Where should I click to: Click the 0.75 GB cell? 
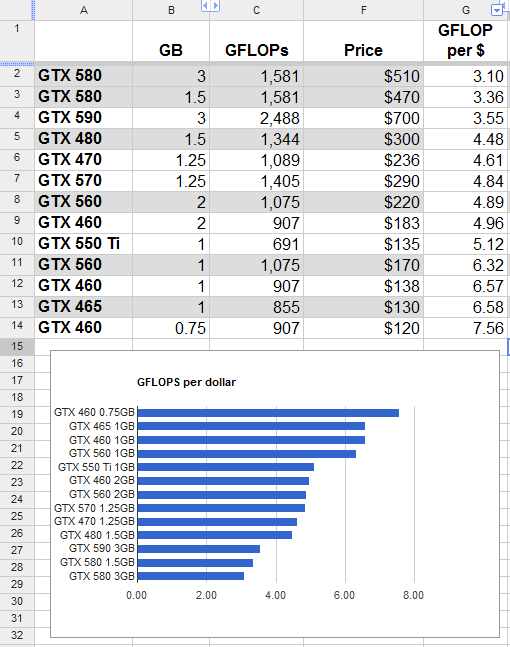tap(171, 328)
